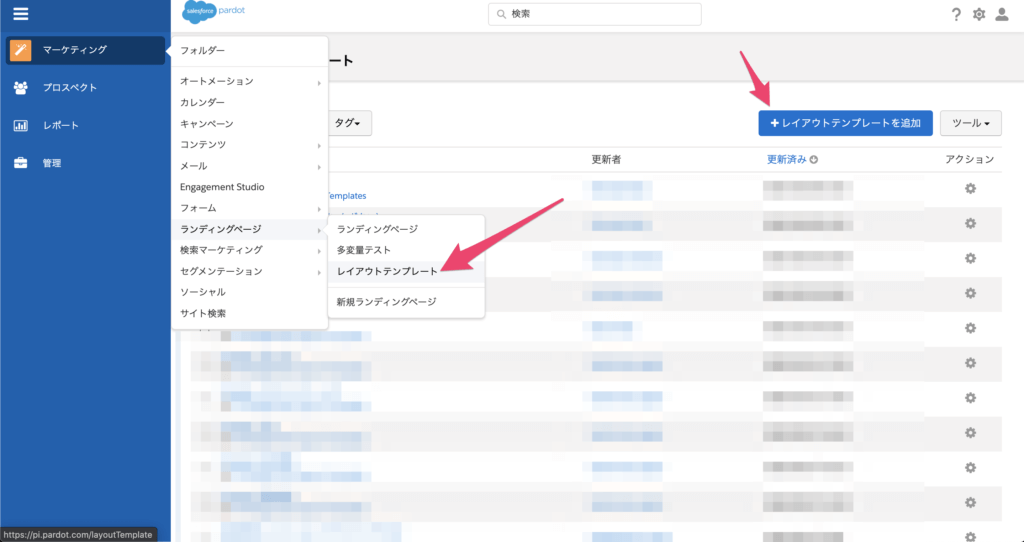Open the タグ filter dropdown

coord(351,123)
